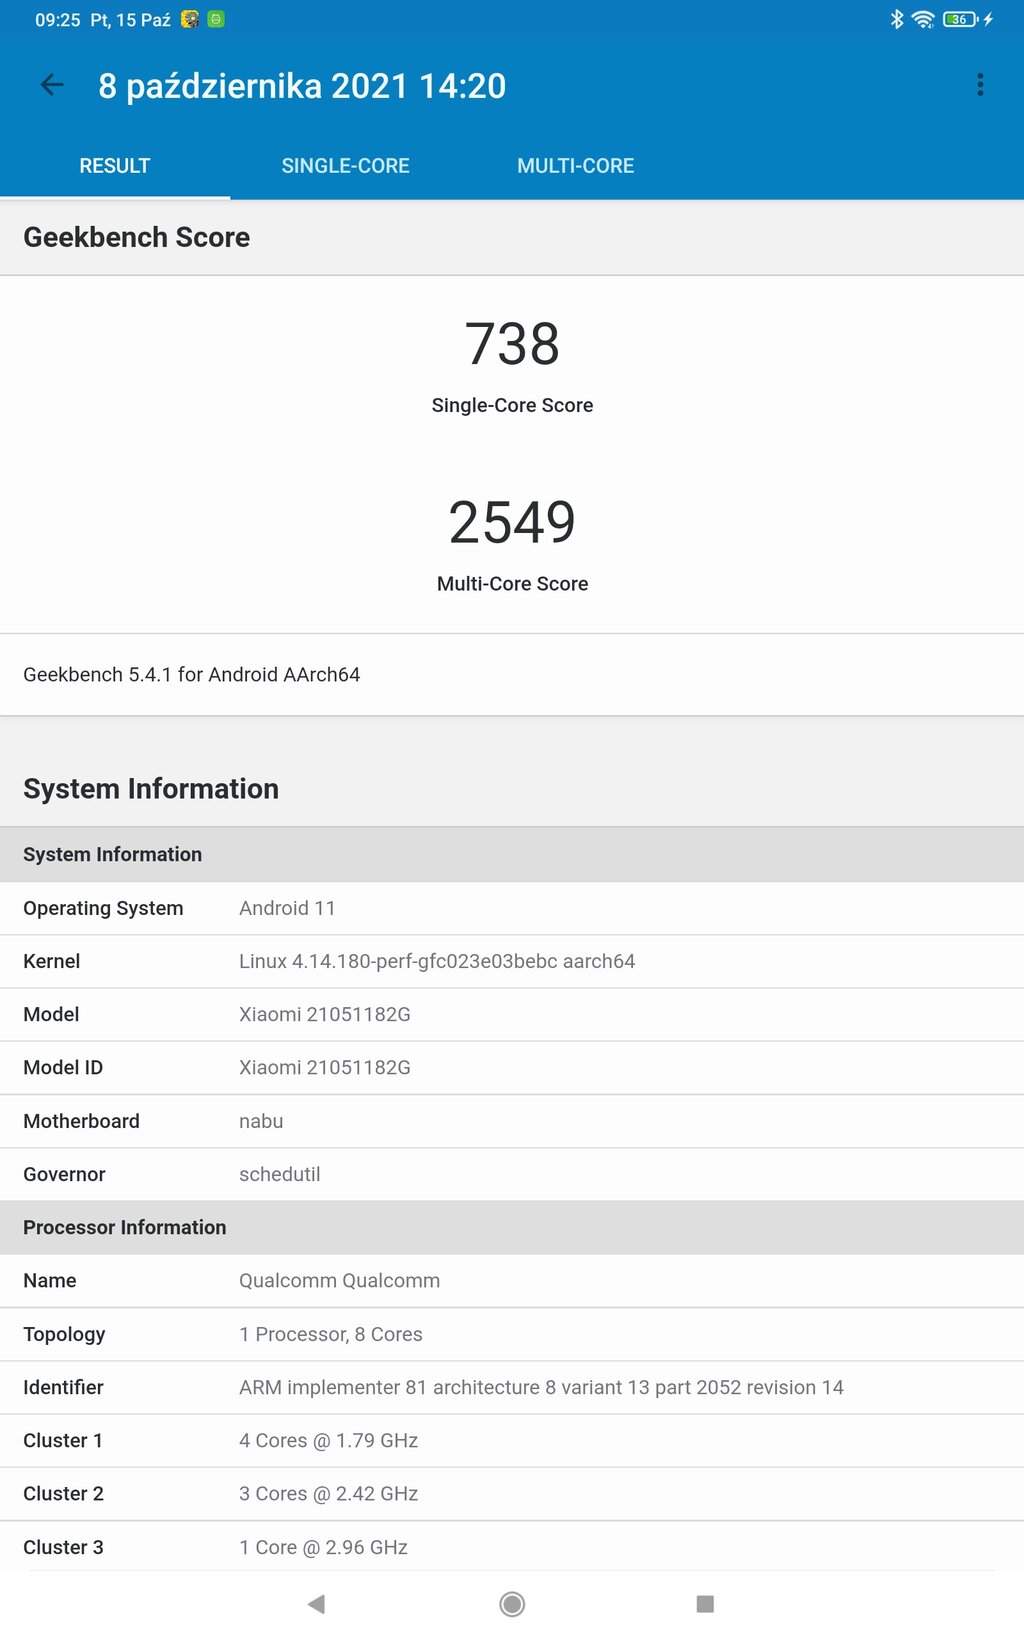This screenshot has width=1024, height=1638.
Task: Tap the 'Single-Core Score' label
Action: (x=512, y=405)
